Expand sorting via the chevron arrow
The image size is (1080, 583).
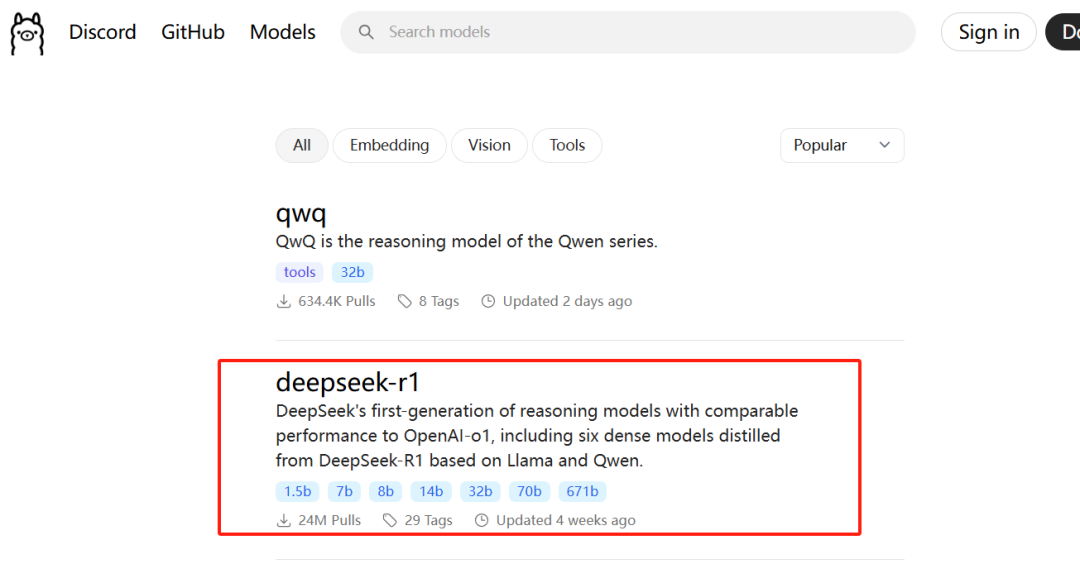coord(884,145)
